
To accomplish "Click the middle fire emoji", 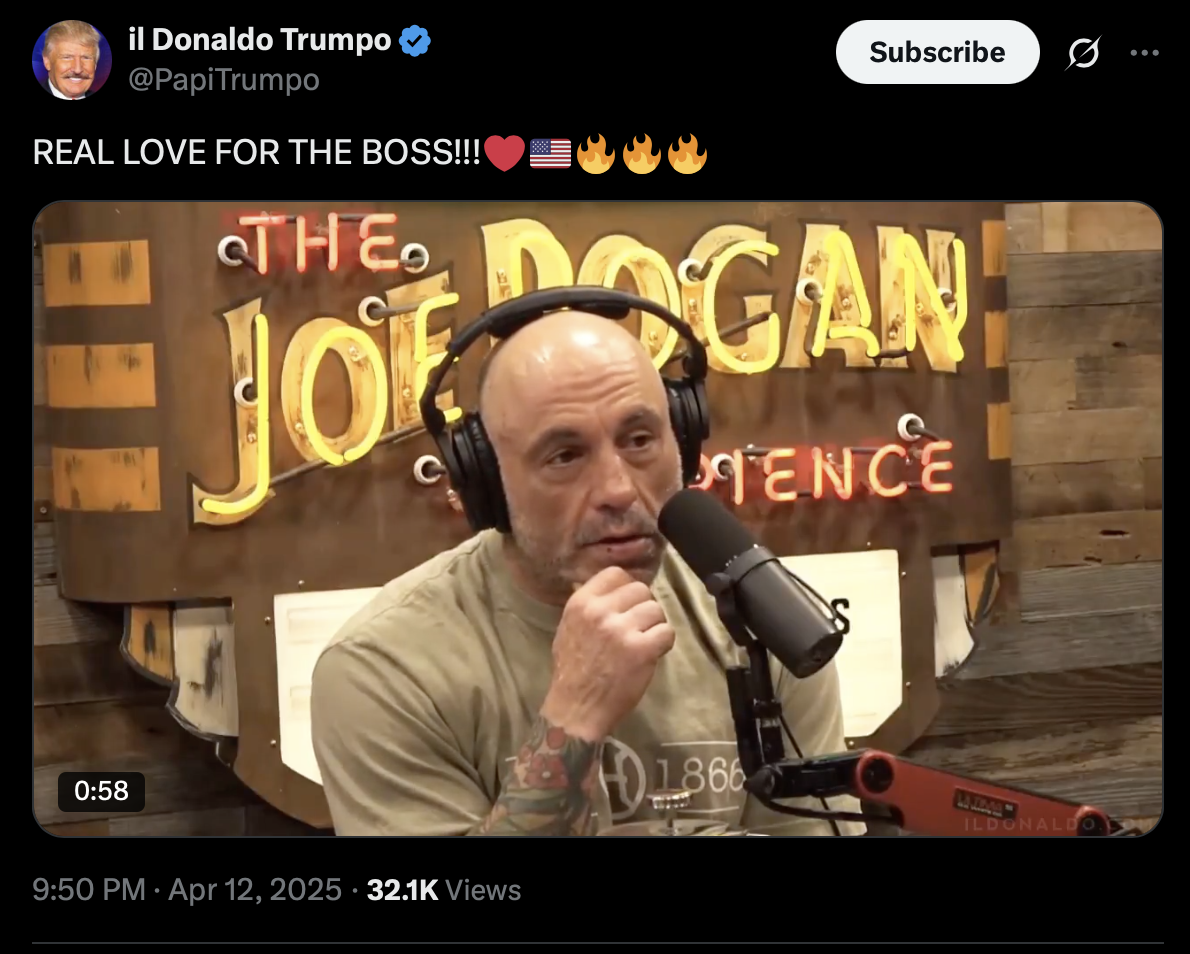I will coord(641,153).
